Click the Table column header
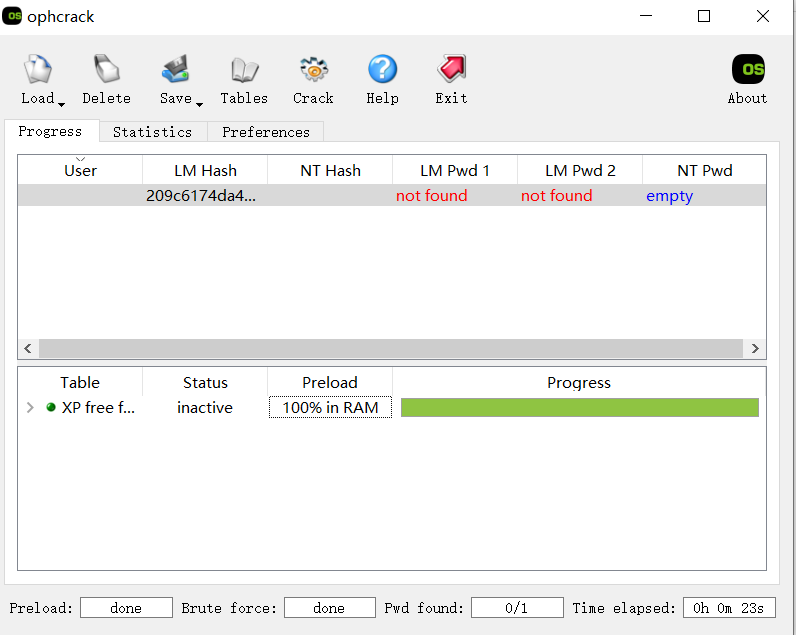Viewport: 796px width, 635px height. tap(80, 382)
